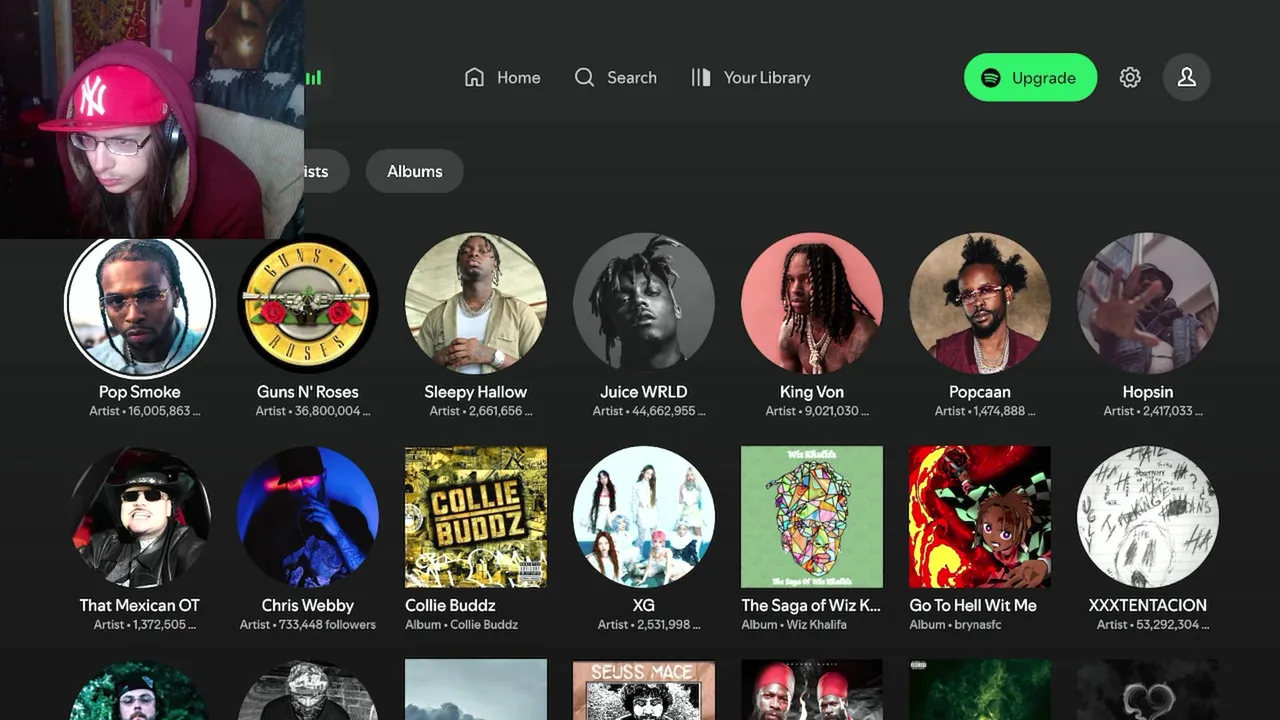Open King Von artist picture
This screenshot has height=720, width=1280.
coord(812,304)
